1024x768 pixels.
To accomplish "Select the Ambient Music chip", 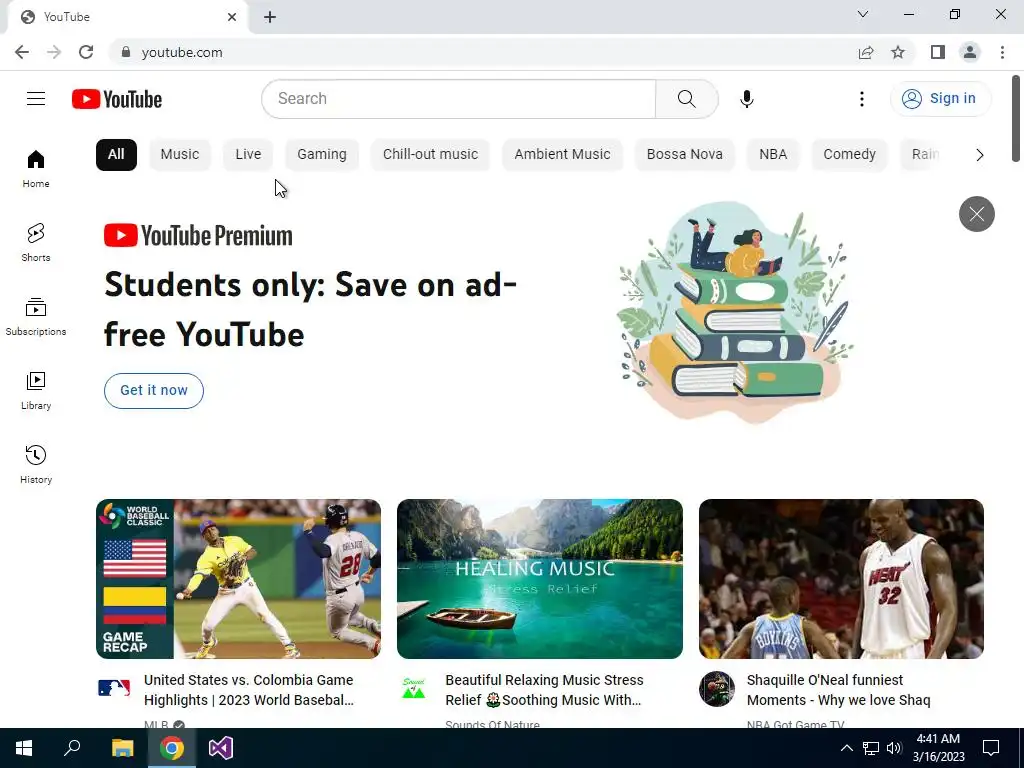I will click(x=562, y=155).
